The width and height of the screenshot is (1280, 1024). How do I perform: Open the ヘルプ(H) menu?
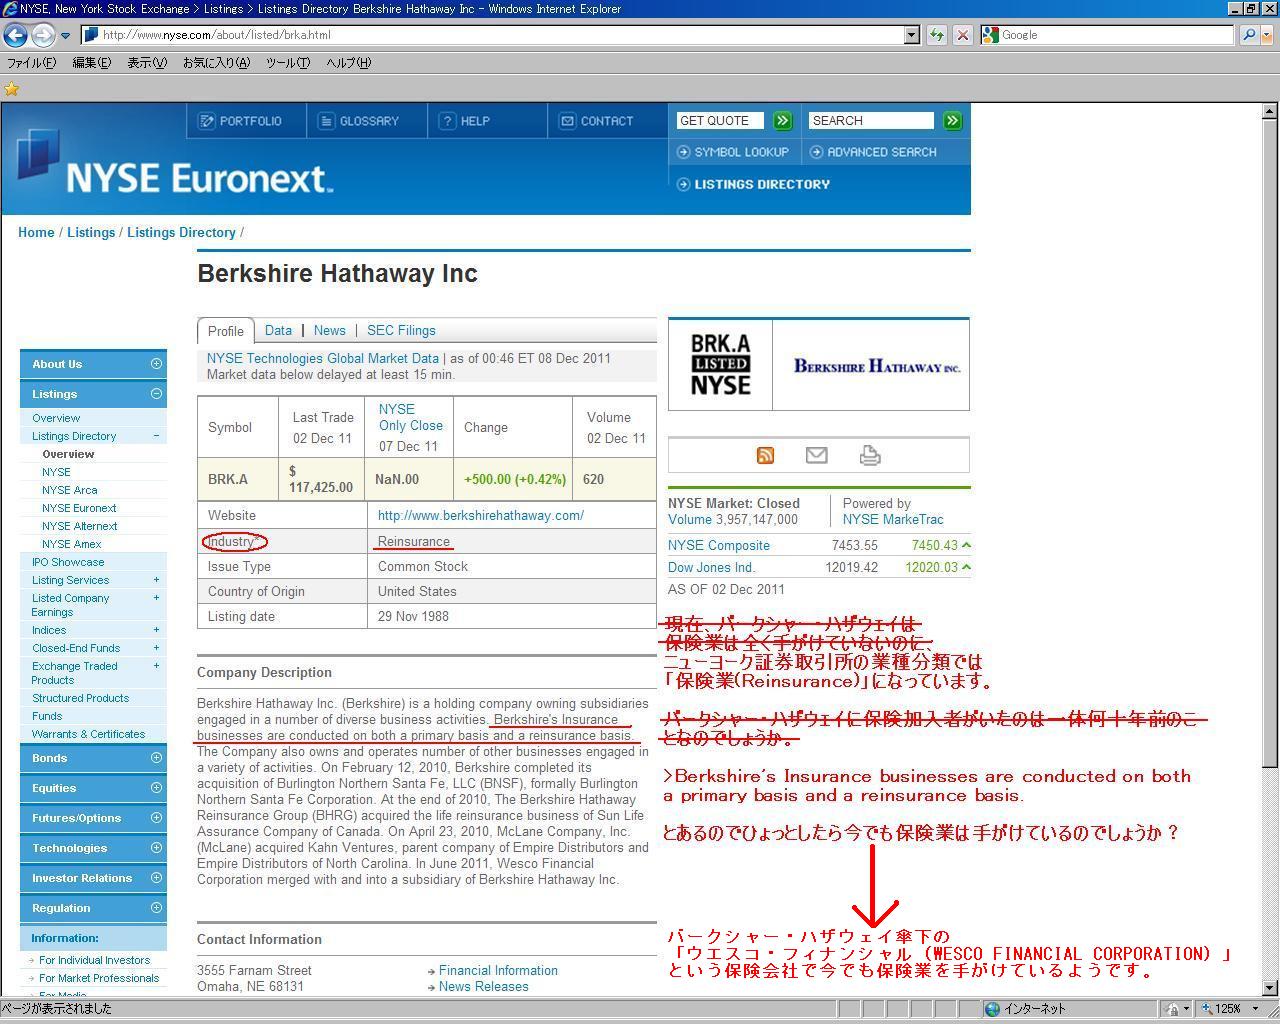[x=348, y=63]
